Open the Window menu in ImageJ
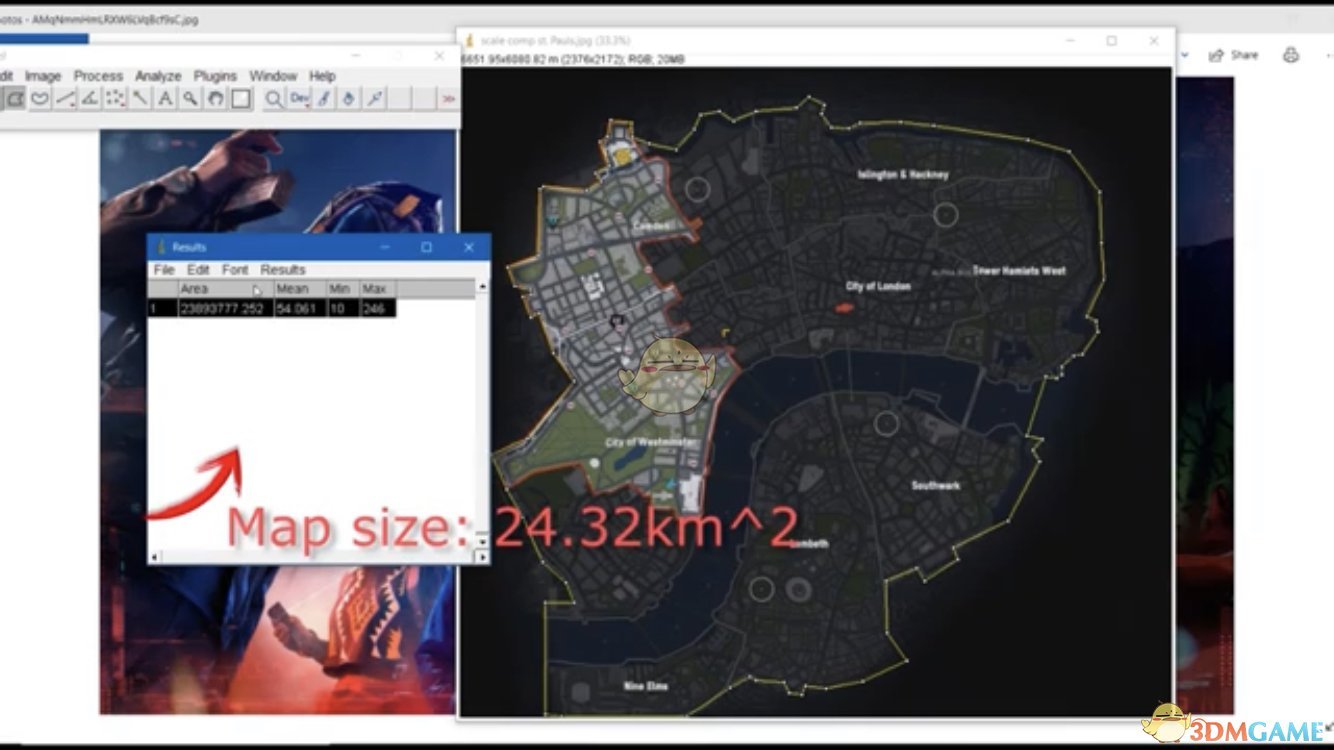The height and width of the screenshot is (750, 1334). 273,76
